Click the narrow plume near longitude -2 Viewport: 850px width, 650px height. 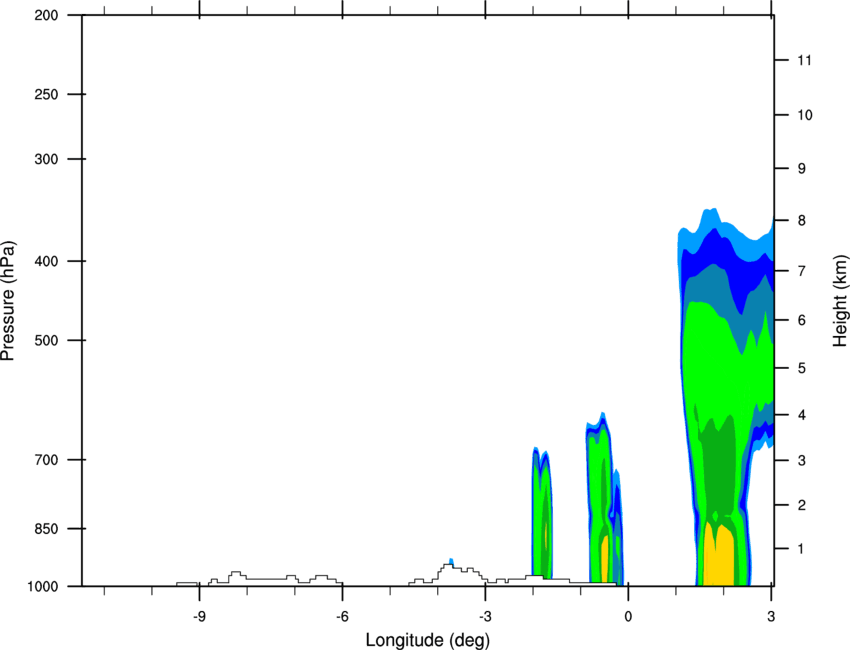(x=542, y=512)
